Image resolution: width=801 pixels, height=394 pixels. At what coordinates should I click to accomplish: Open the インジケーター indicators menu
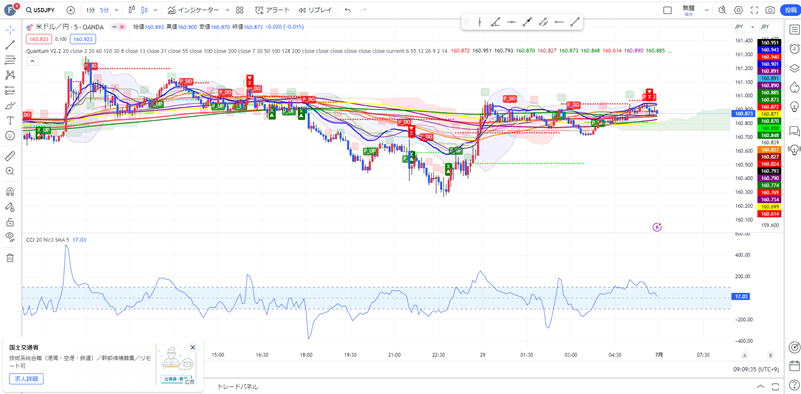point(193,10)
